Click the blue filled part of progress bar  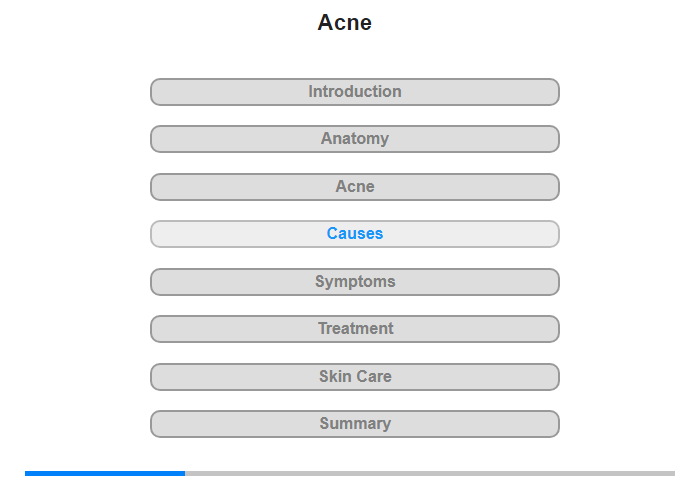(105, 473)
